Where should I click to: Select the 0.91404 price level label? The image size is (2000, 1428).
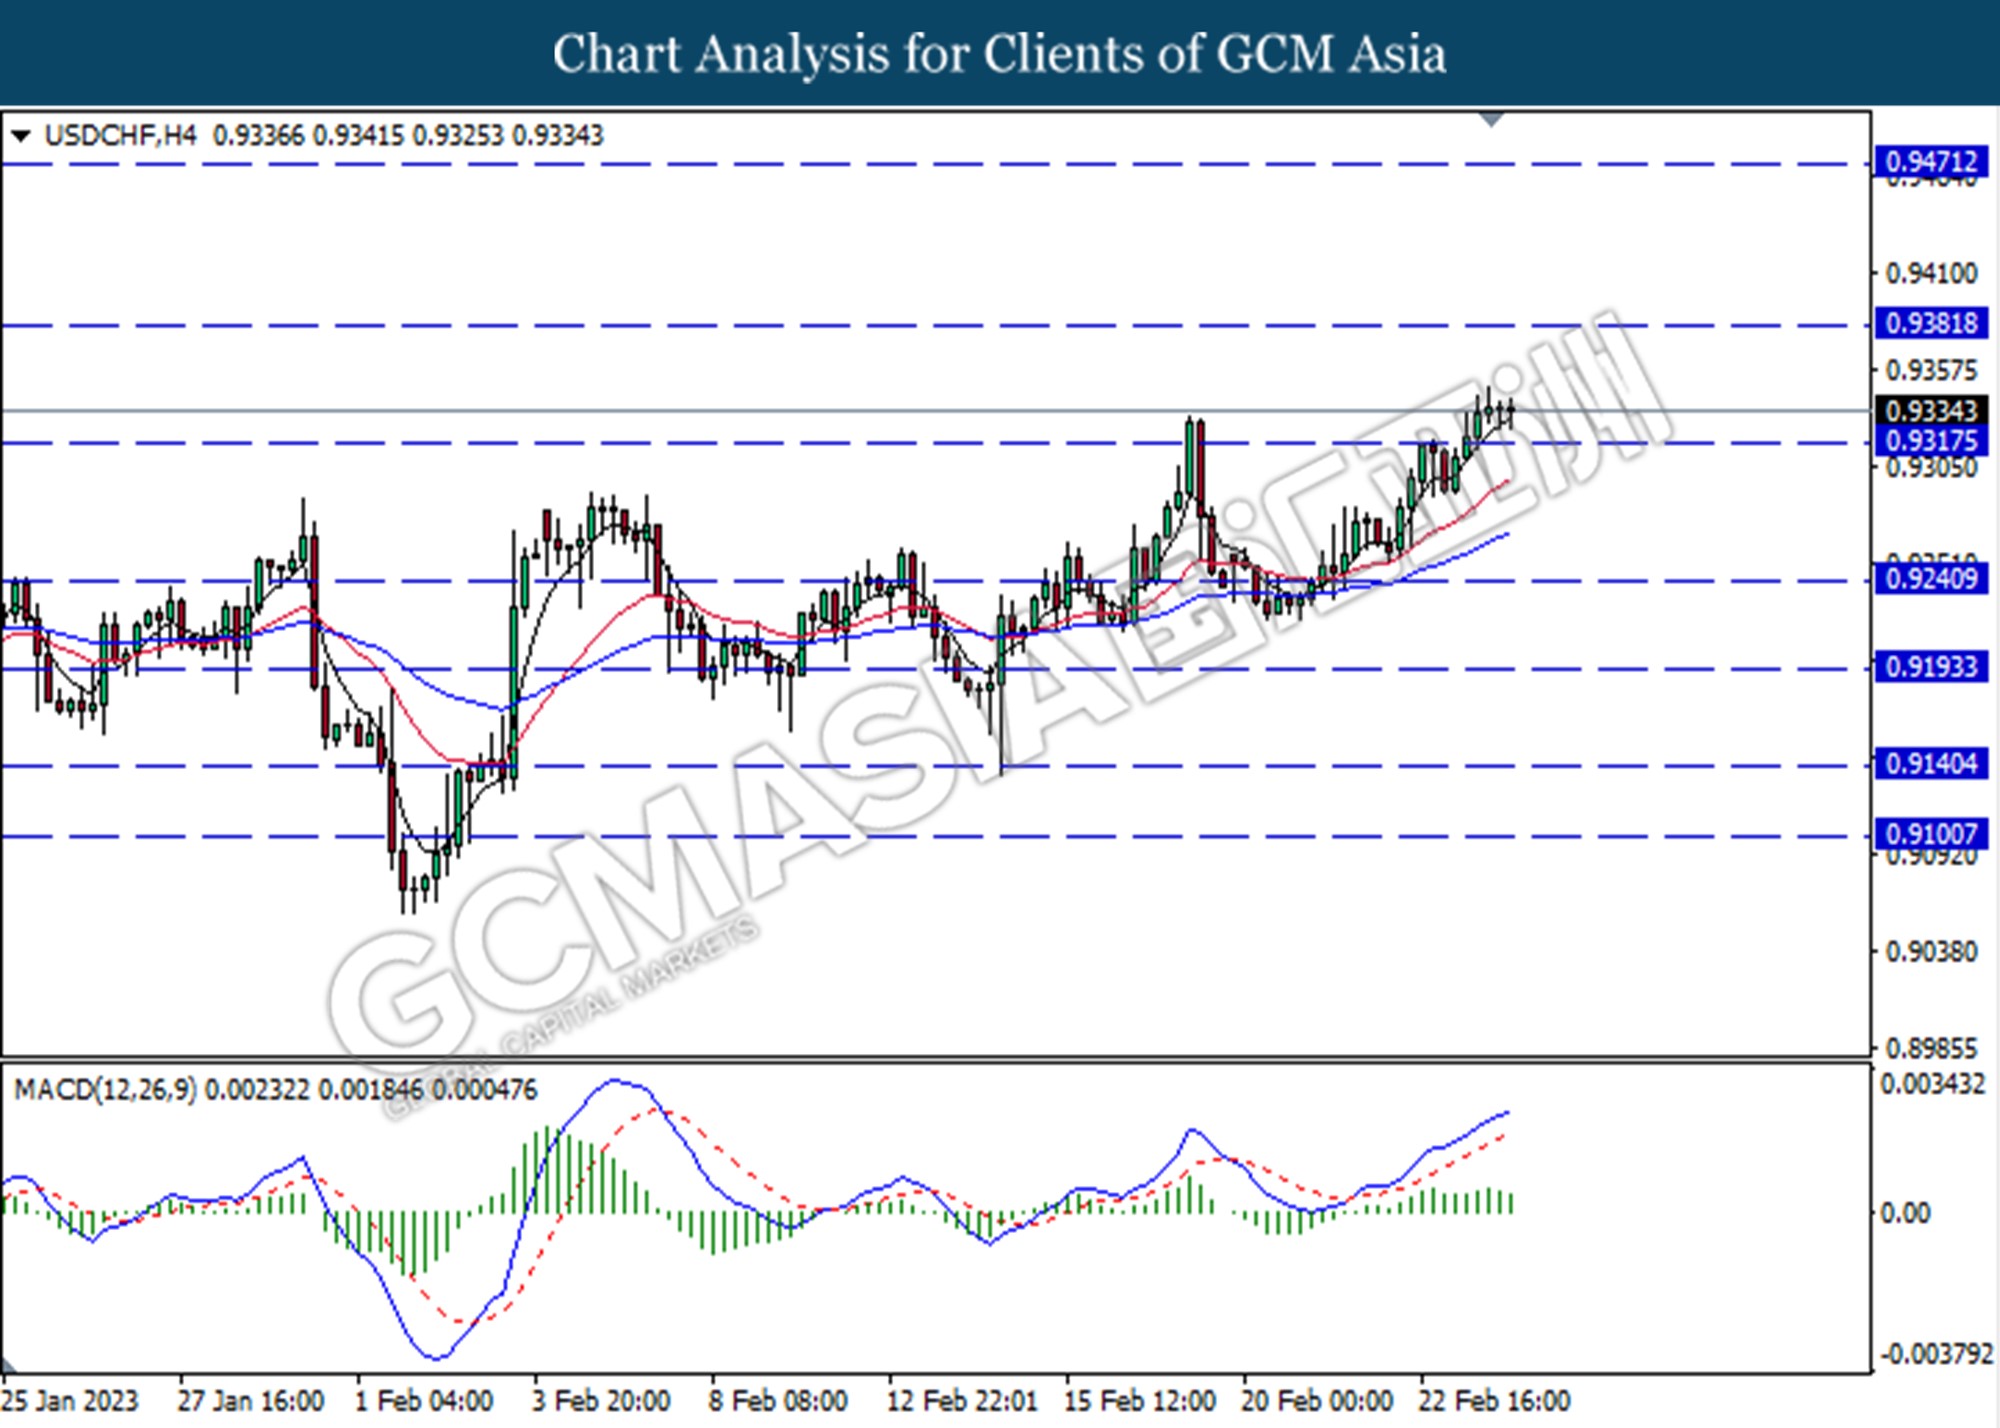pos(1931,764)
